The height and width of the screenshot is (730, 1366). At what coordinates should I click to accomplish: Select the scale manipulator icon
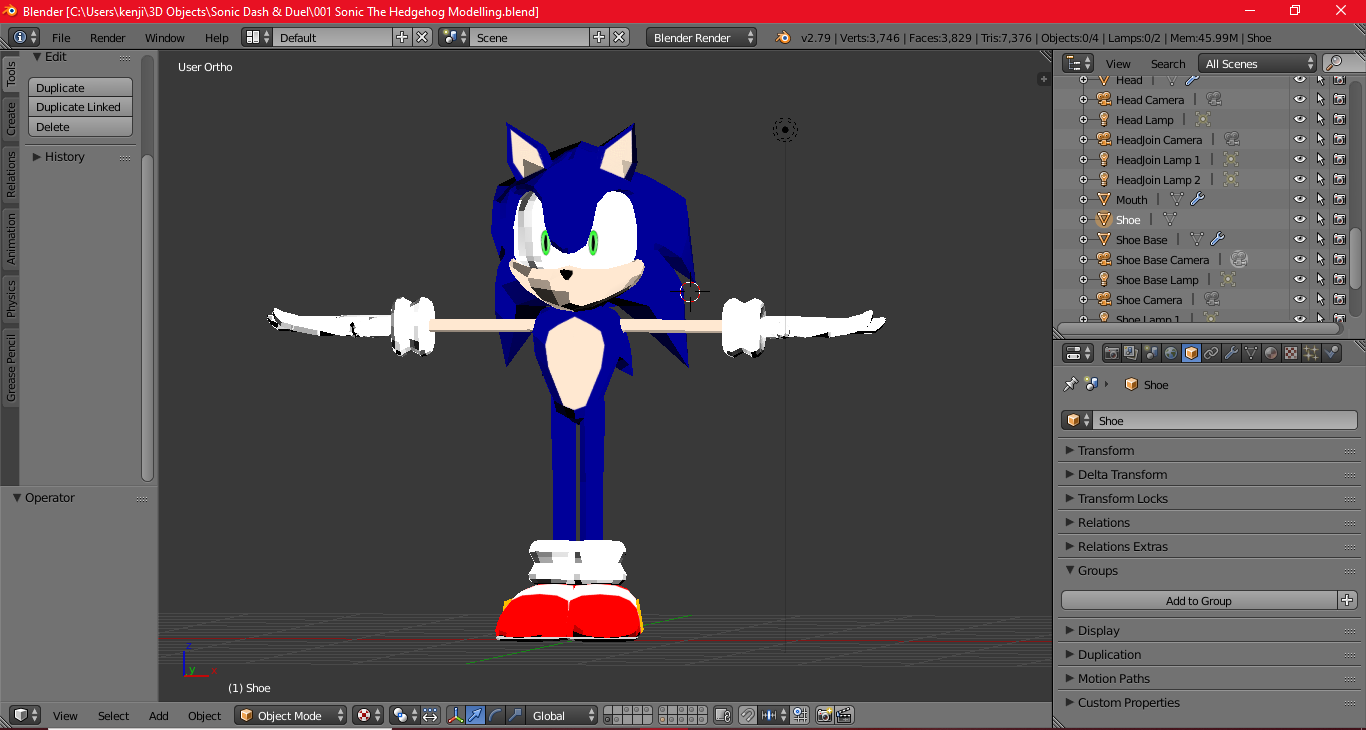click(x=515, y=715)
